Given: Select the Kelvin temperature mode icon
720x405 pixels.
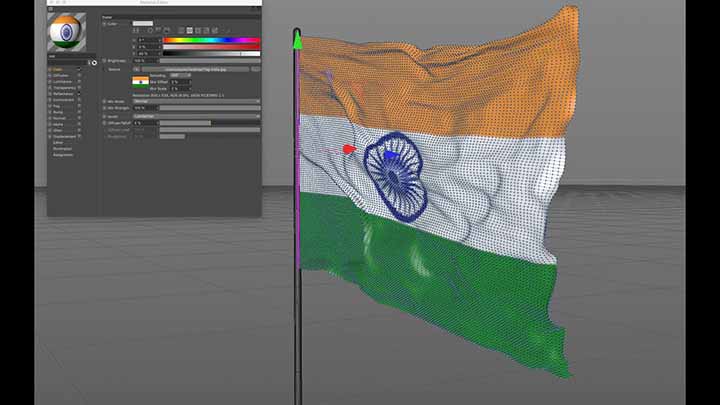Looking at the screenshot, I should point(198,30).
